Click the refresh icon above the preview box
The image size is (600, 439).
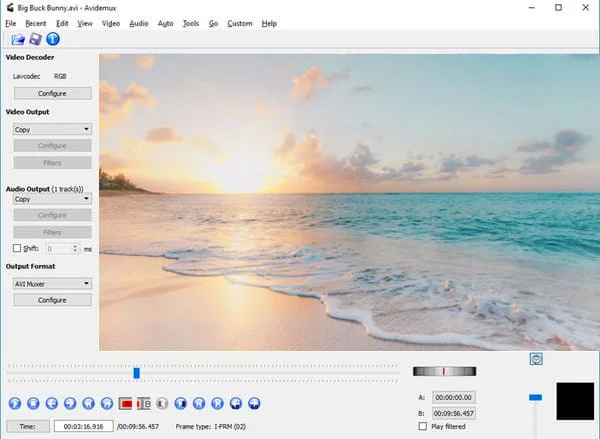point(537,358)
